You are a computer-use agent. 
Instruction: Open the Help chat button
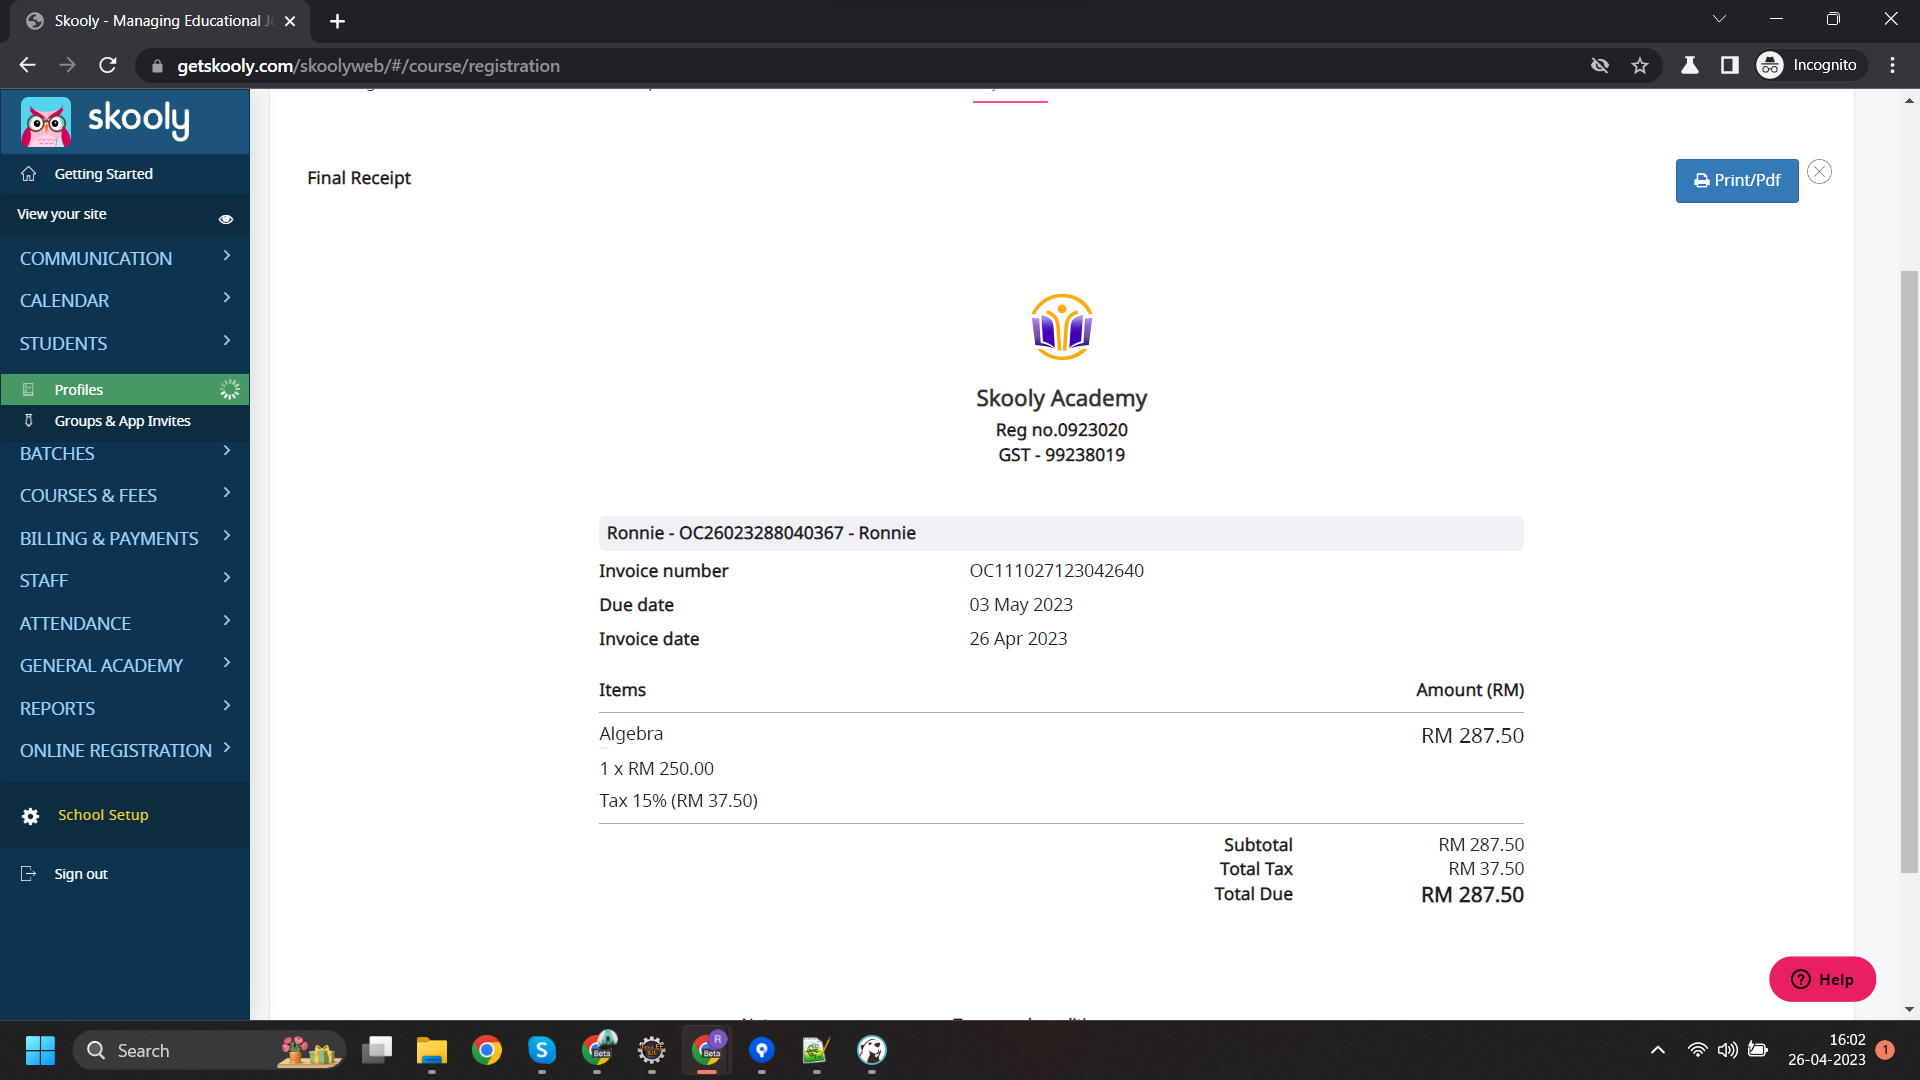tap(1822, 979)
